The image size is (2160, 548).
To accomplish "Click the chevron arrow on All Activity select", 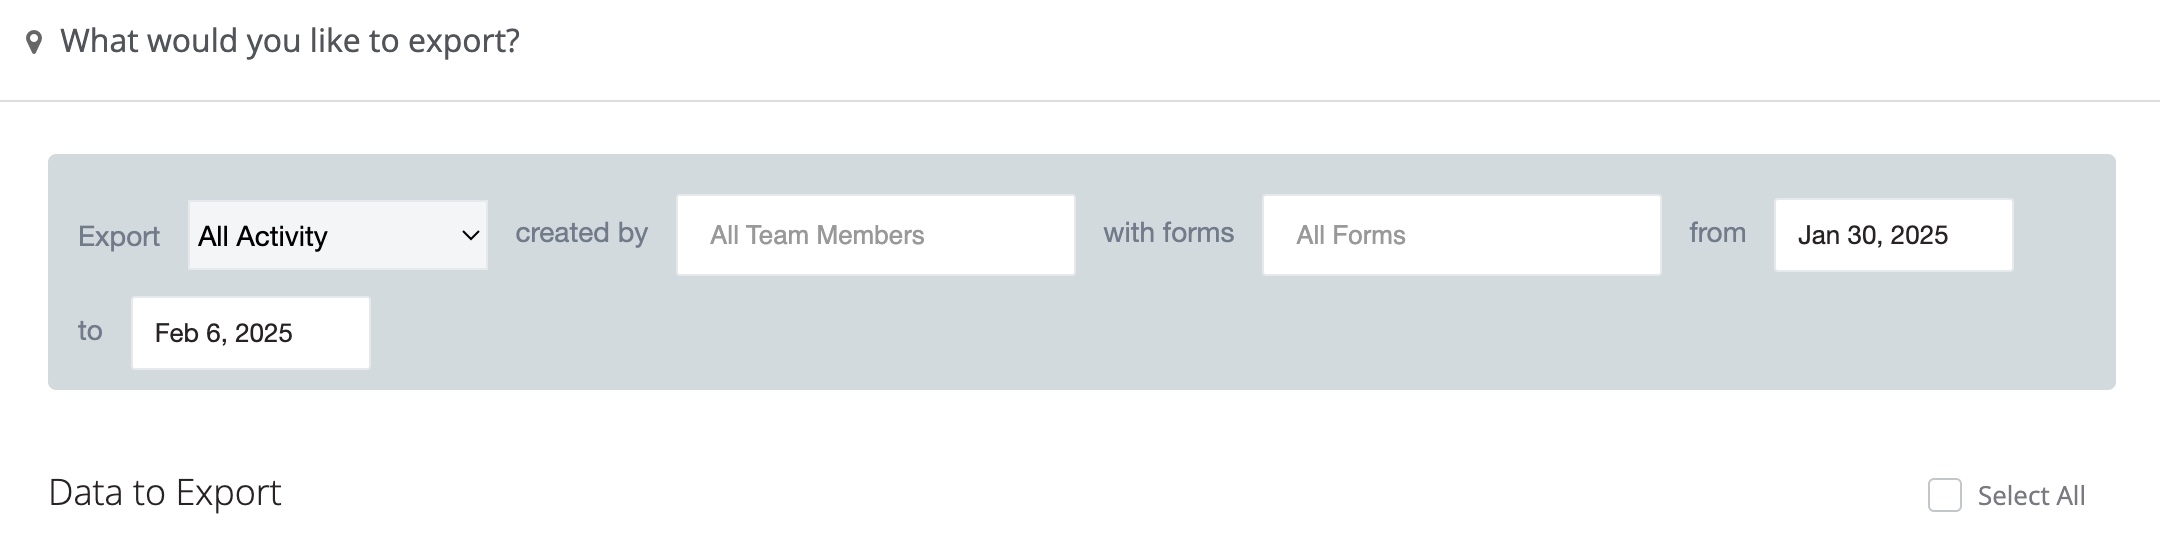I will coord(470,236).
